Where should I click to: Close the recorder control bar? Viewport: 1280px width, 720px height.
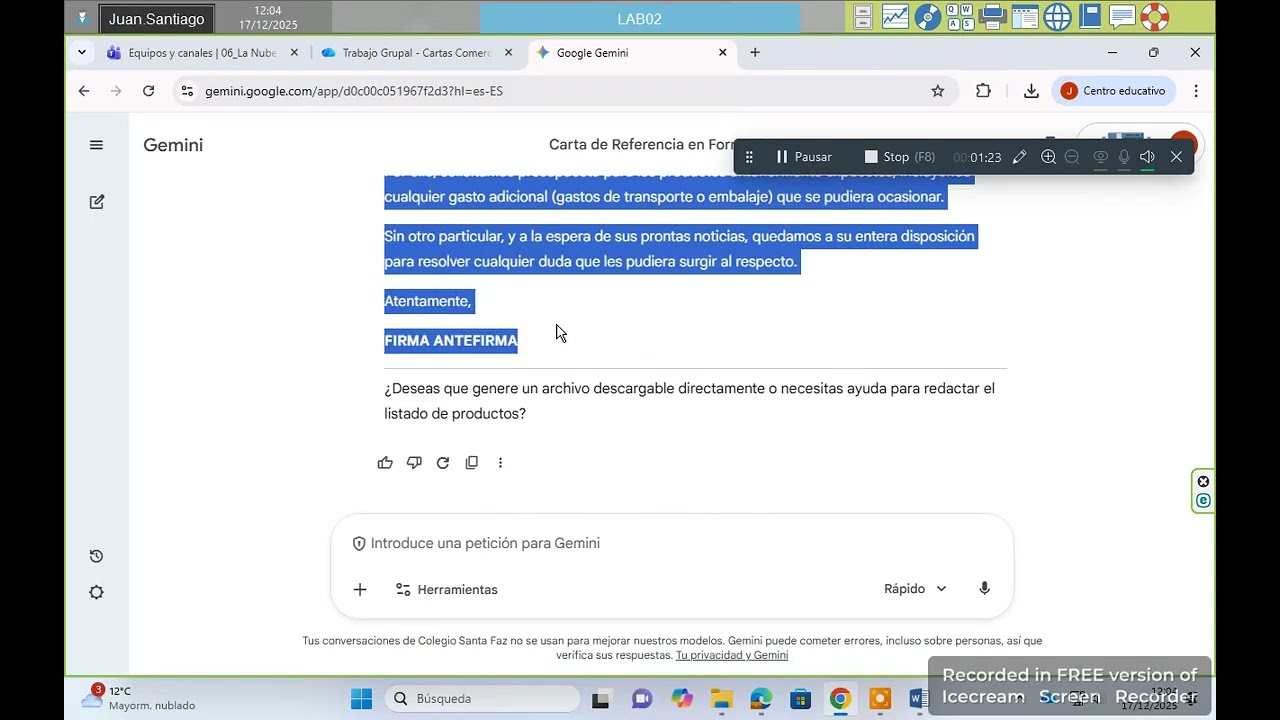coord(1176,157)
